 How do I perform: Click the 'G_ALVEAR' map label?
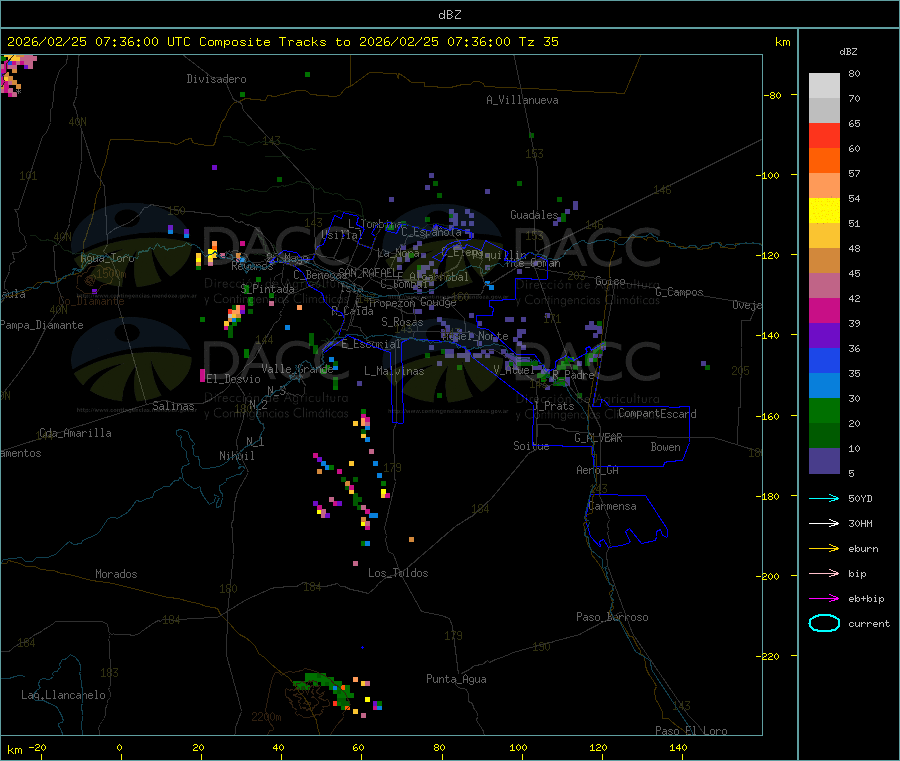tap(598, 438)
